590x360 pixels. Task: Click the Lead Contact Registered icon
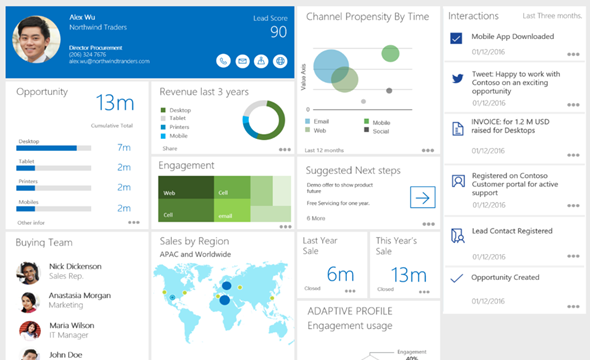click(x=458, y=236)
